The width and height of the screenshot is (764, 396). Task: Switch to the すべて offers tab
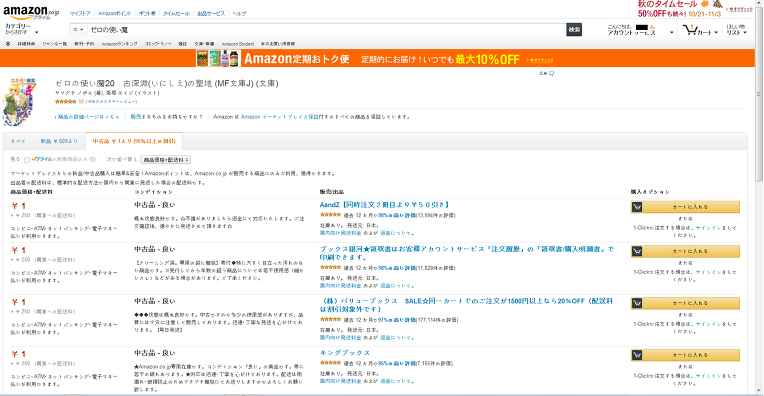pyautogui.click(x=18, y=141)
